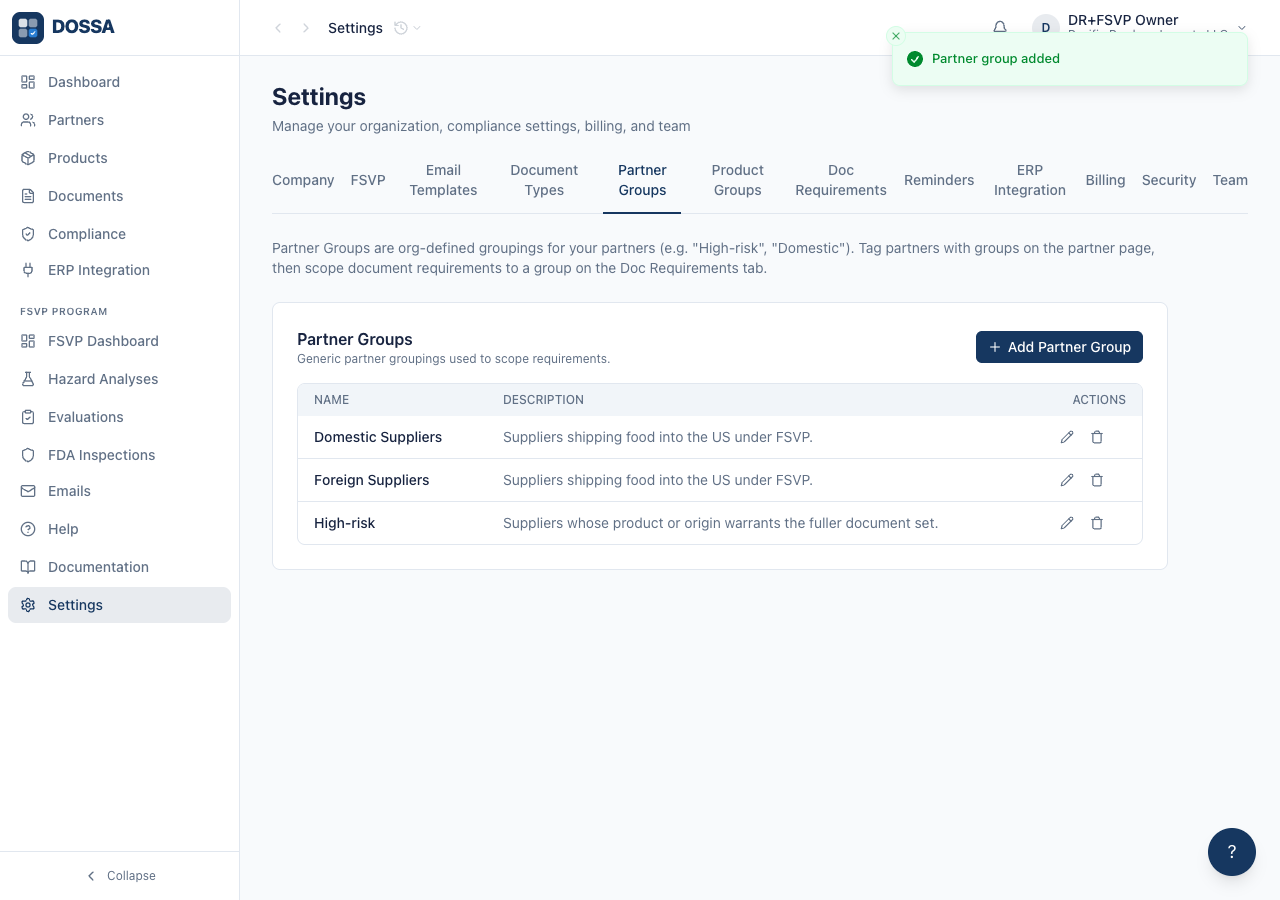Edit the Foreign Suppliers group
Image resolution: width=1280 pixels, height=900 pixels.
point(1067,480)
